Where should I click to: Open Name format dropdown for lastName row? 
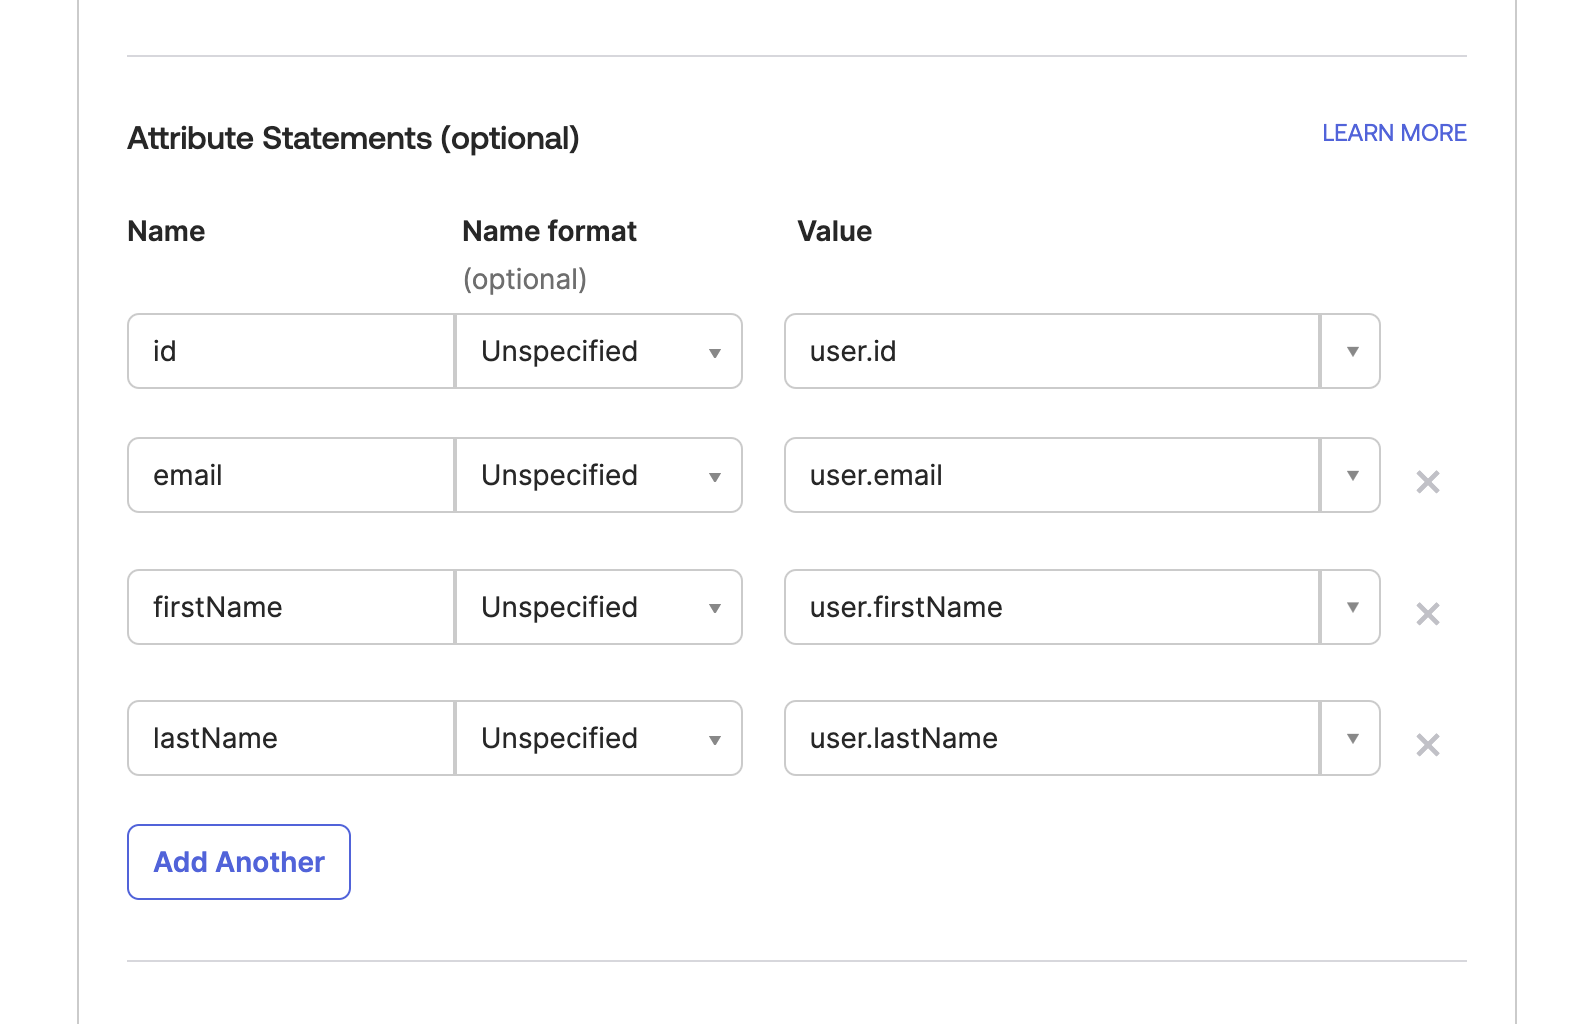click(599, 738)
